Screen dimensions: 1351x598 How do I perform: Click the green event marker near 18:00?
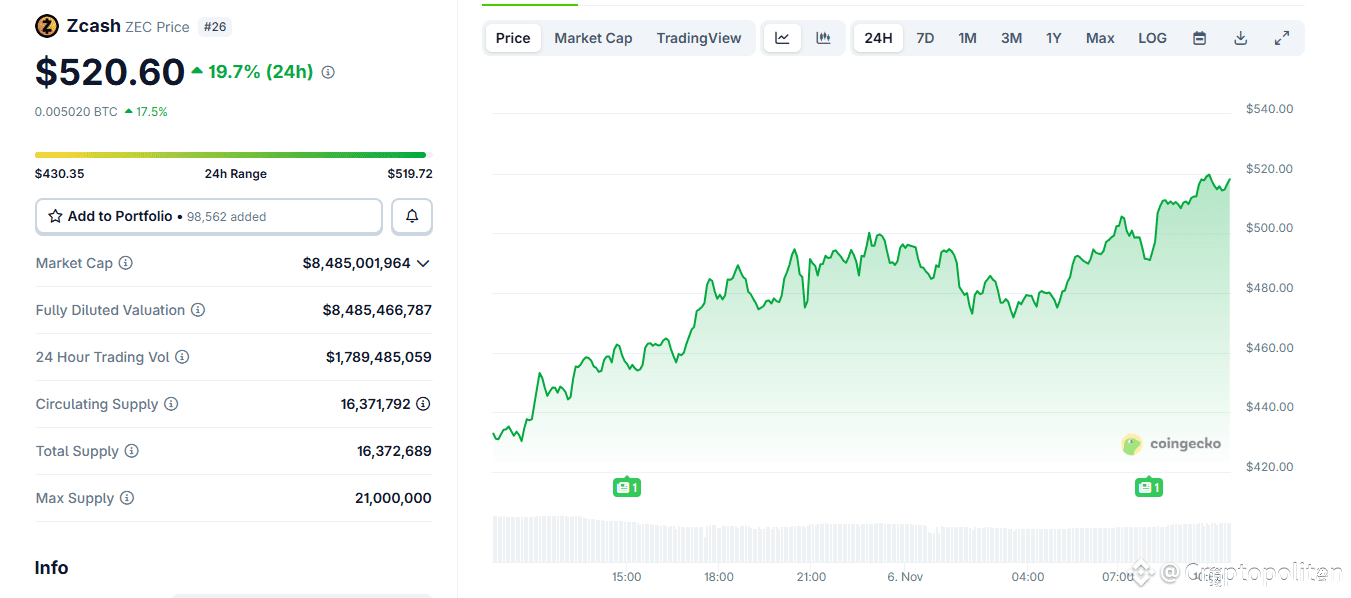click(626, 487)
